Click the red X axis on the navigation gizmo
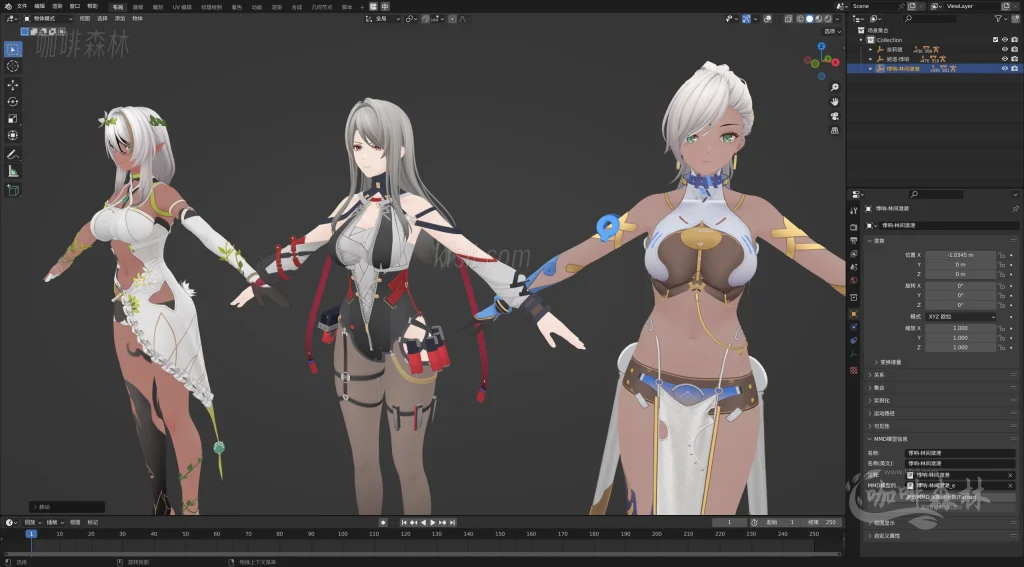Image resolution: width=1024 pixels, height=567 pixels. point(835,62)
